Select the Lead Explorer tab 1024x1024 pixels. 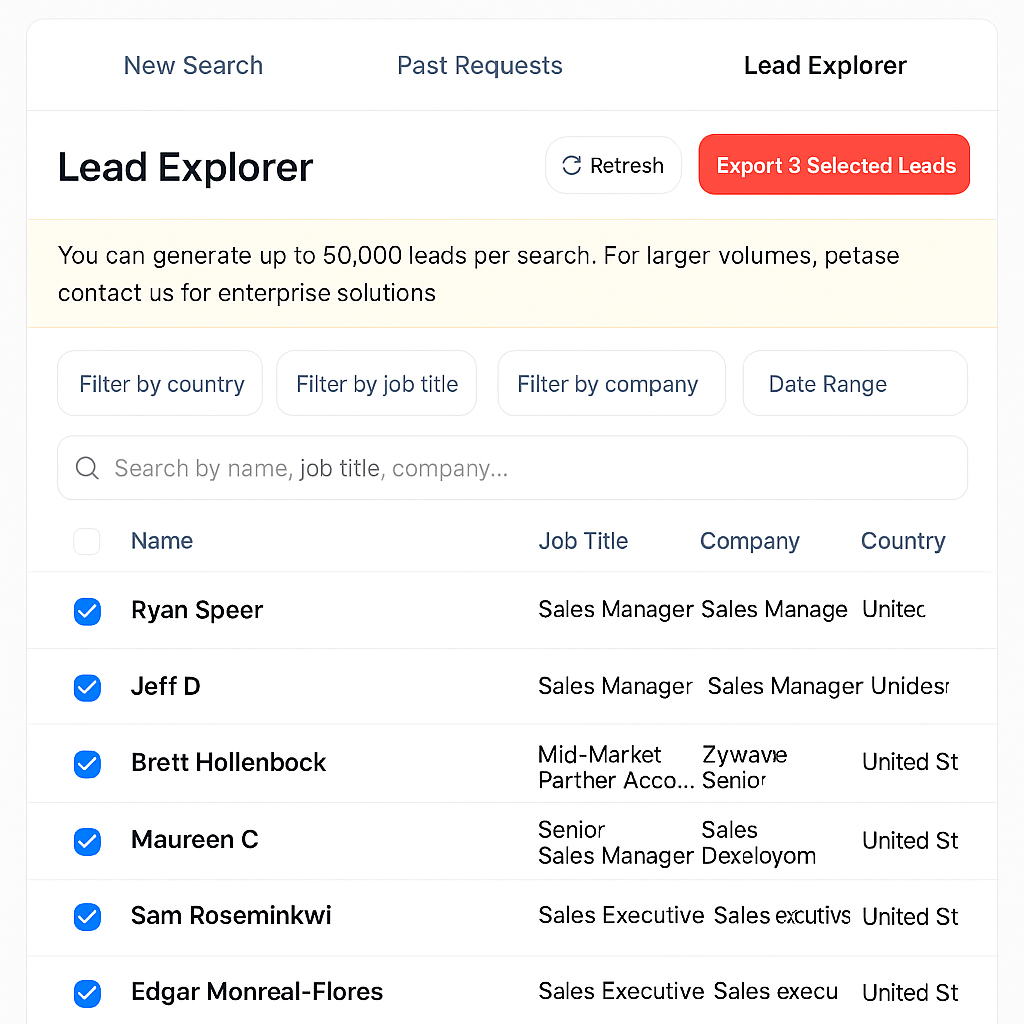click(x=825, y=65)
